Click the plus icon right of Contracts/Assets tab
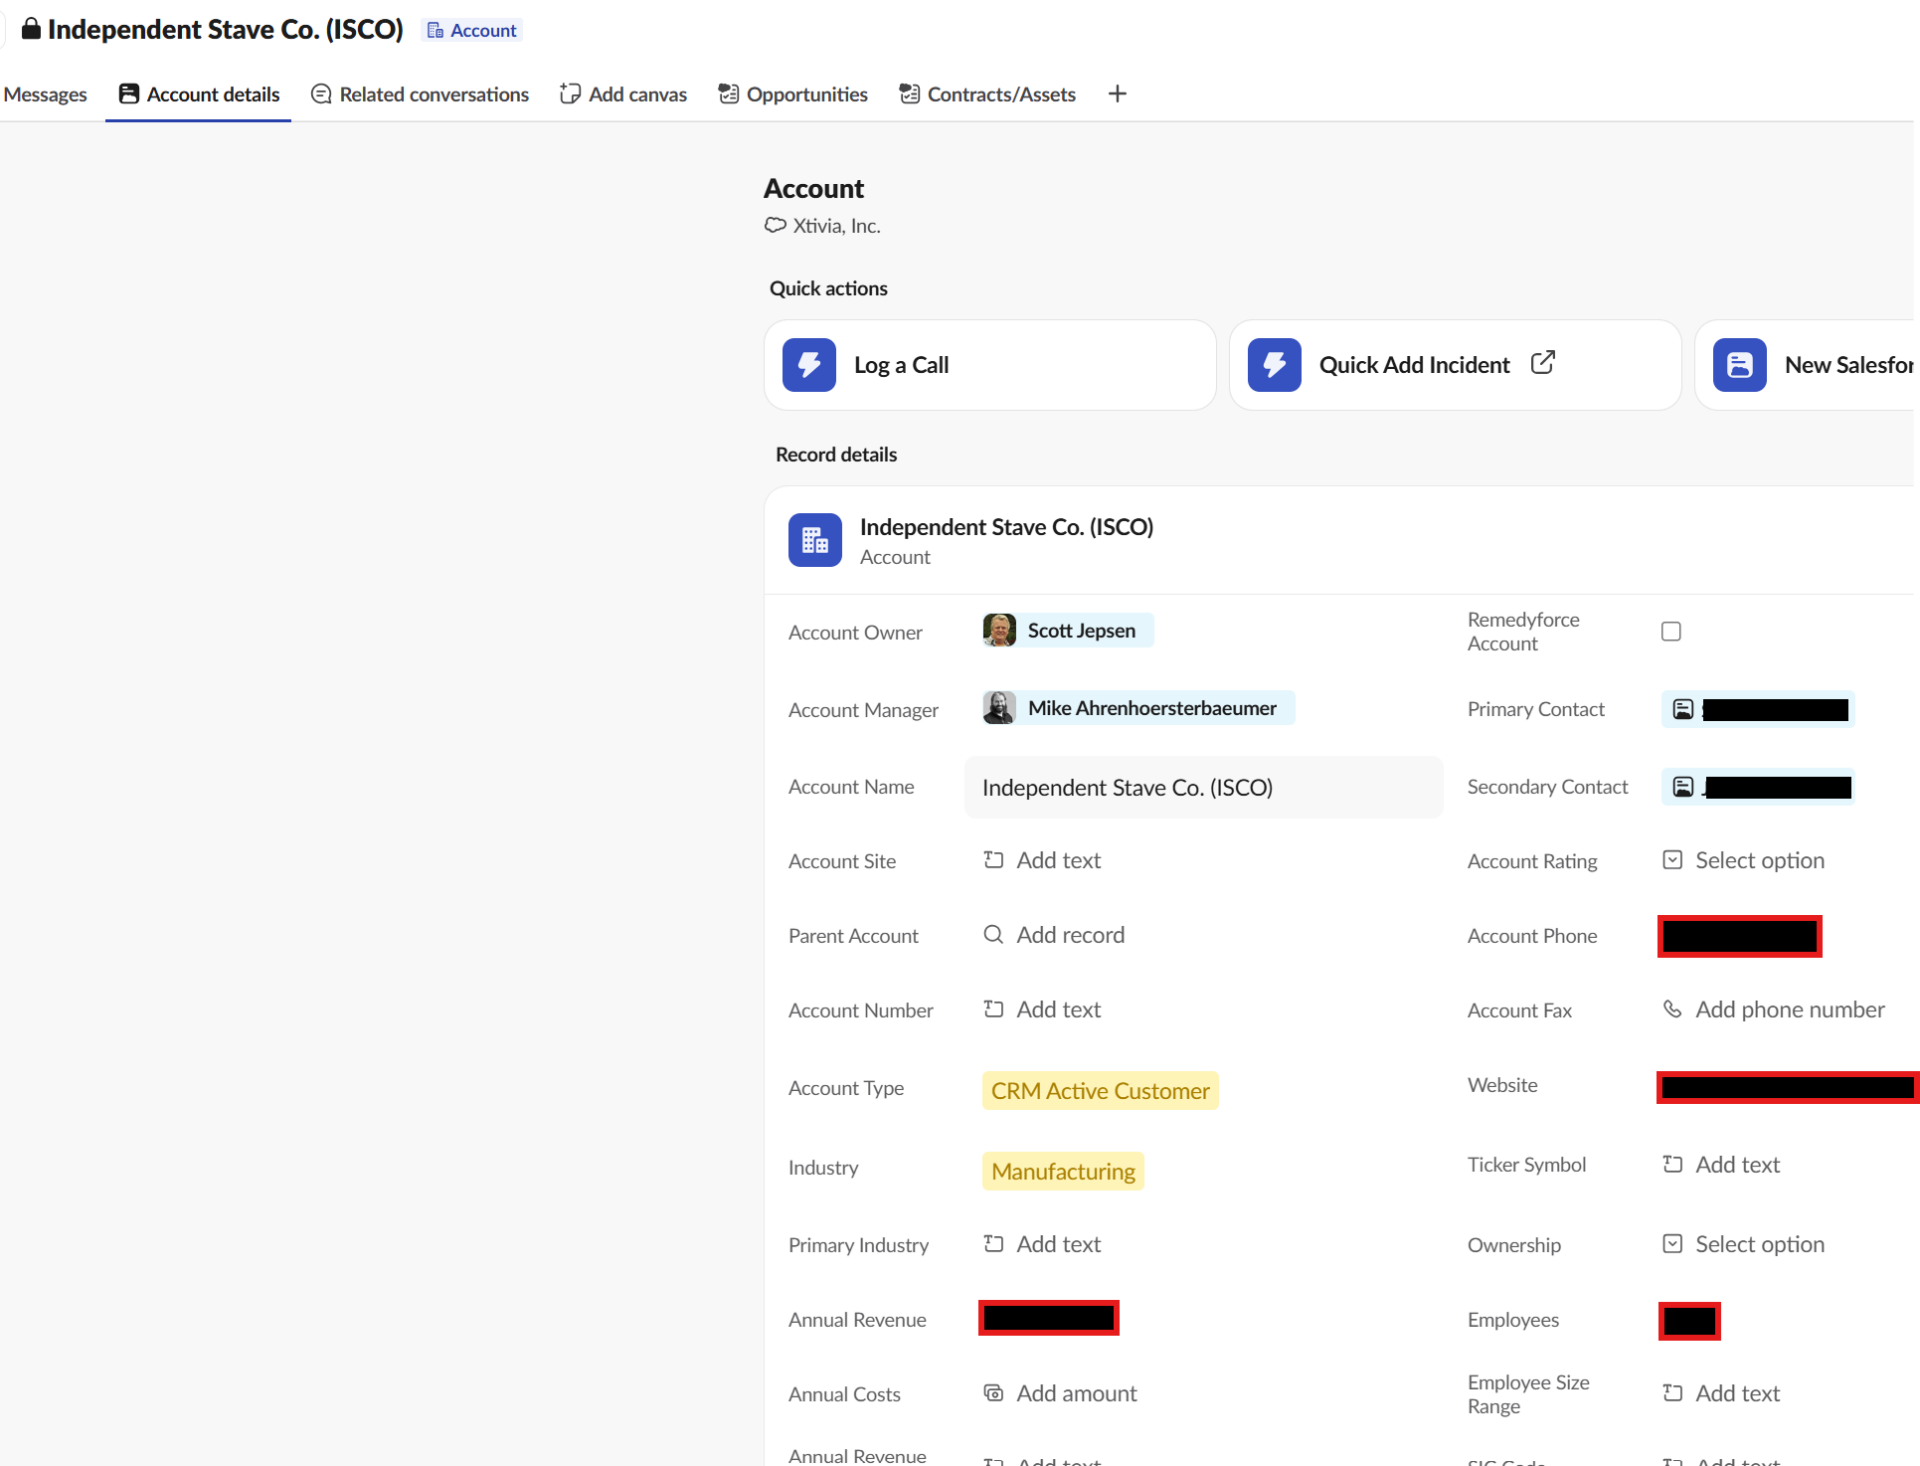 coord(1117,93)
